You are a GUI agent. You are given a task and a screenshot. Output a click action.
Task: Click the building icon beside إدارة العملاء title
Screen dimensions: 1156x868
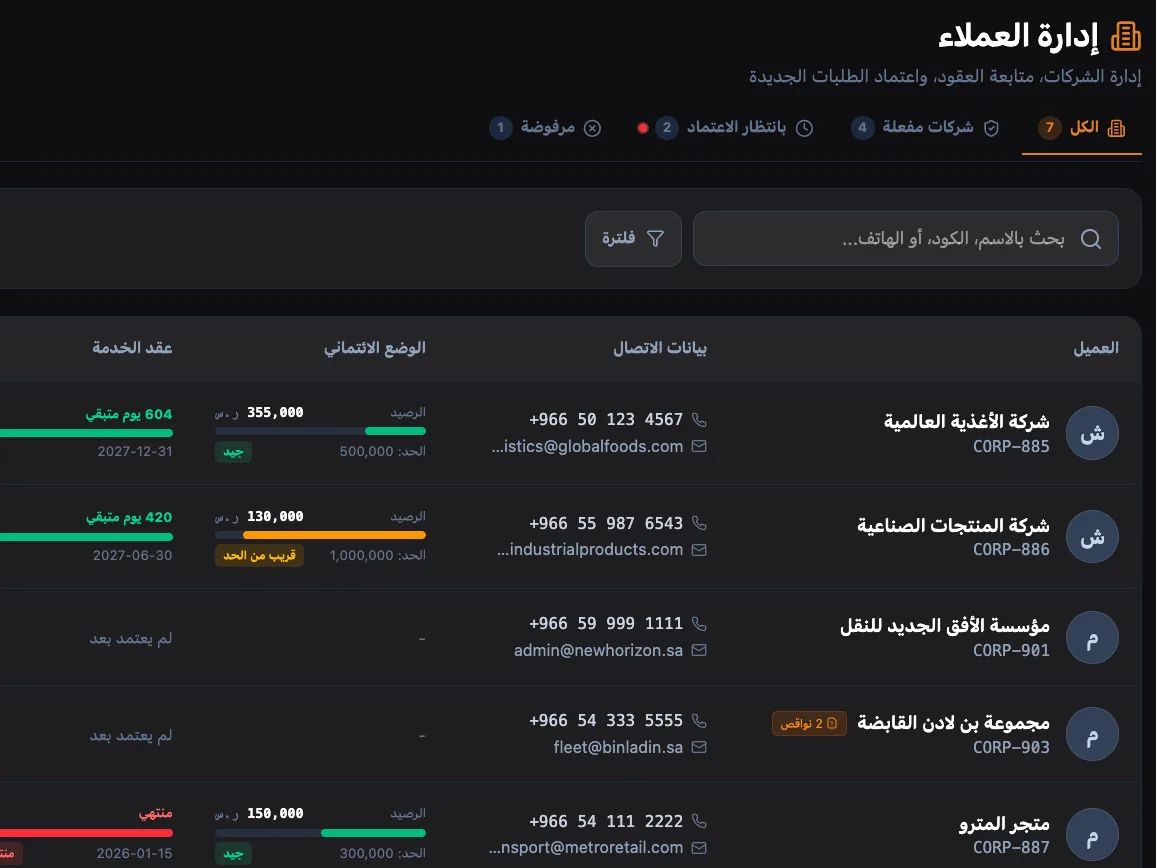tap(1125, 36)
